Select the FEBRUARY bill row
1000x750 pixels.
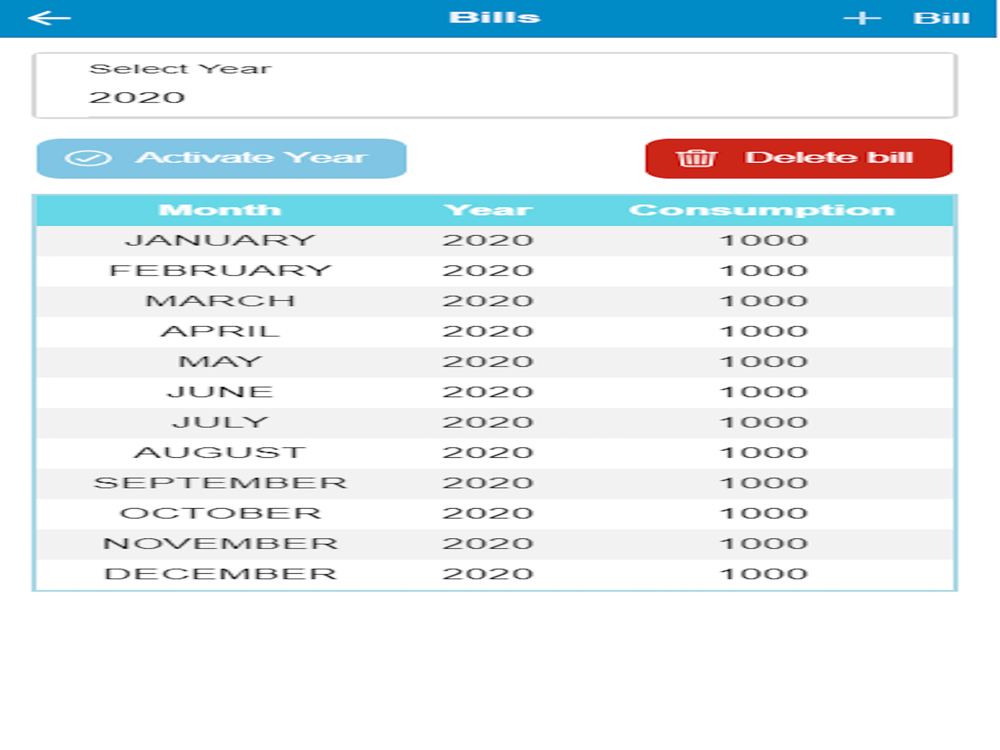[495, 271]
